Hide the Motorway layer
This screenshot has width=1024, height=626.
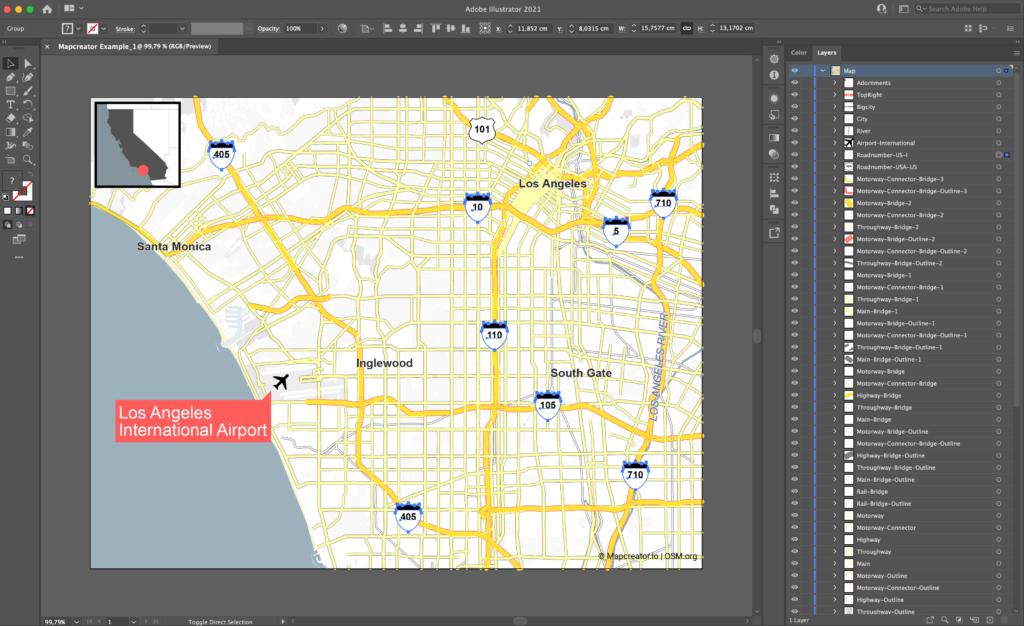point(795,516)
